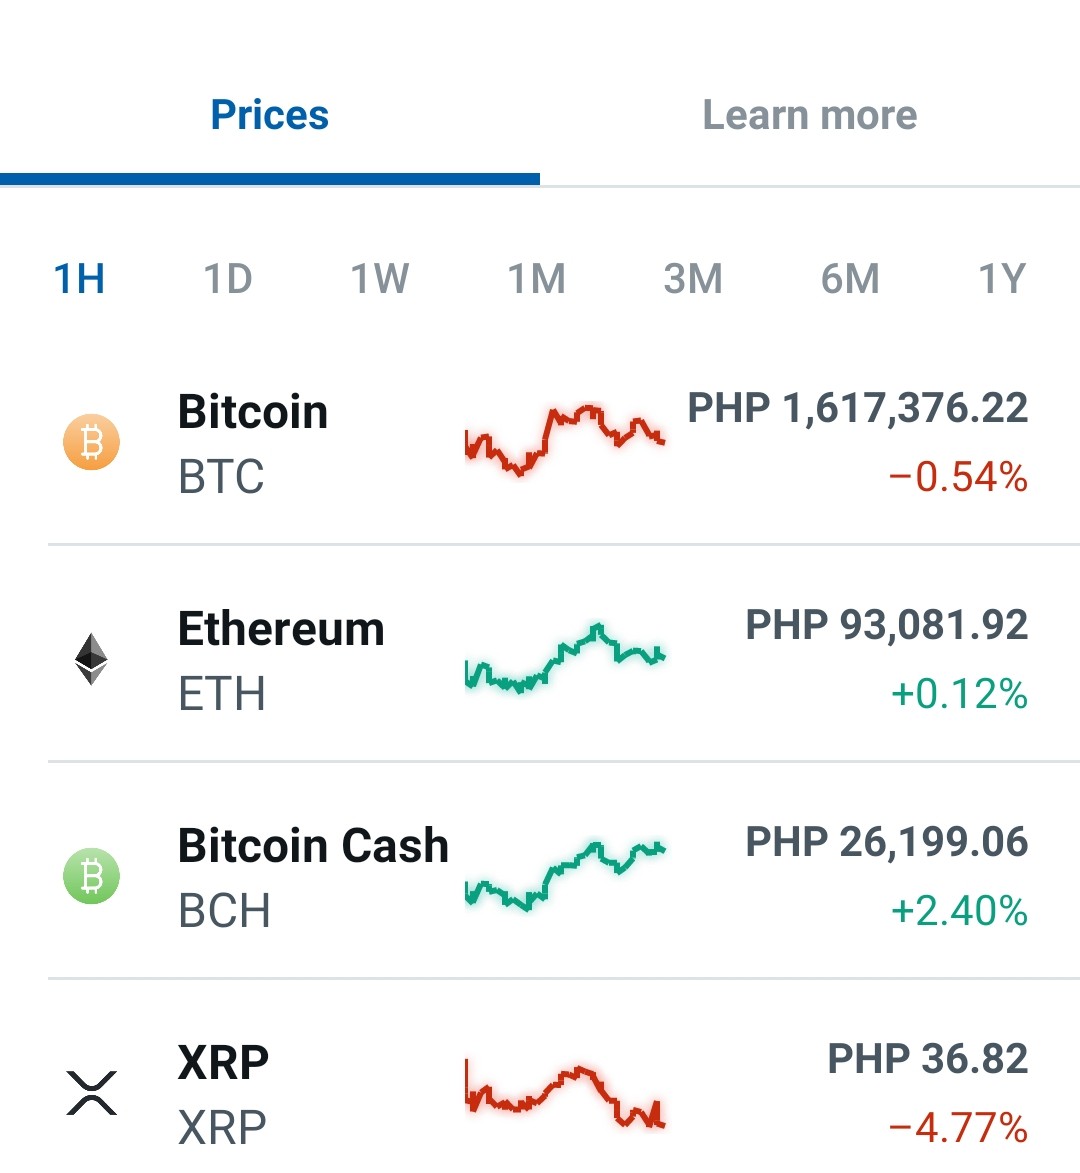Image resolution: width=1080 pixels, height=1173 pixels.
Task: Open the Bitcoin red sparkline chart
Action: pyautogui.click(x=565, y=441)
